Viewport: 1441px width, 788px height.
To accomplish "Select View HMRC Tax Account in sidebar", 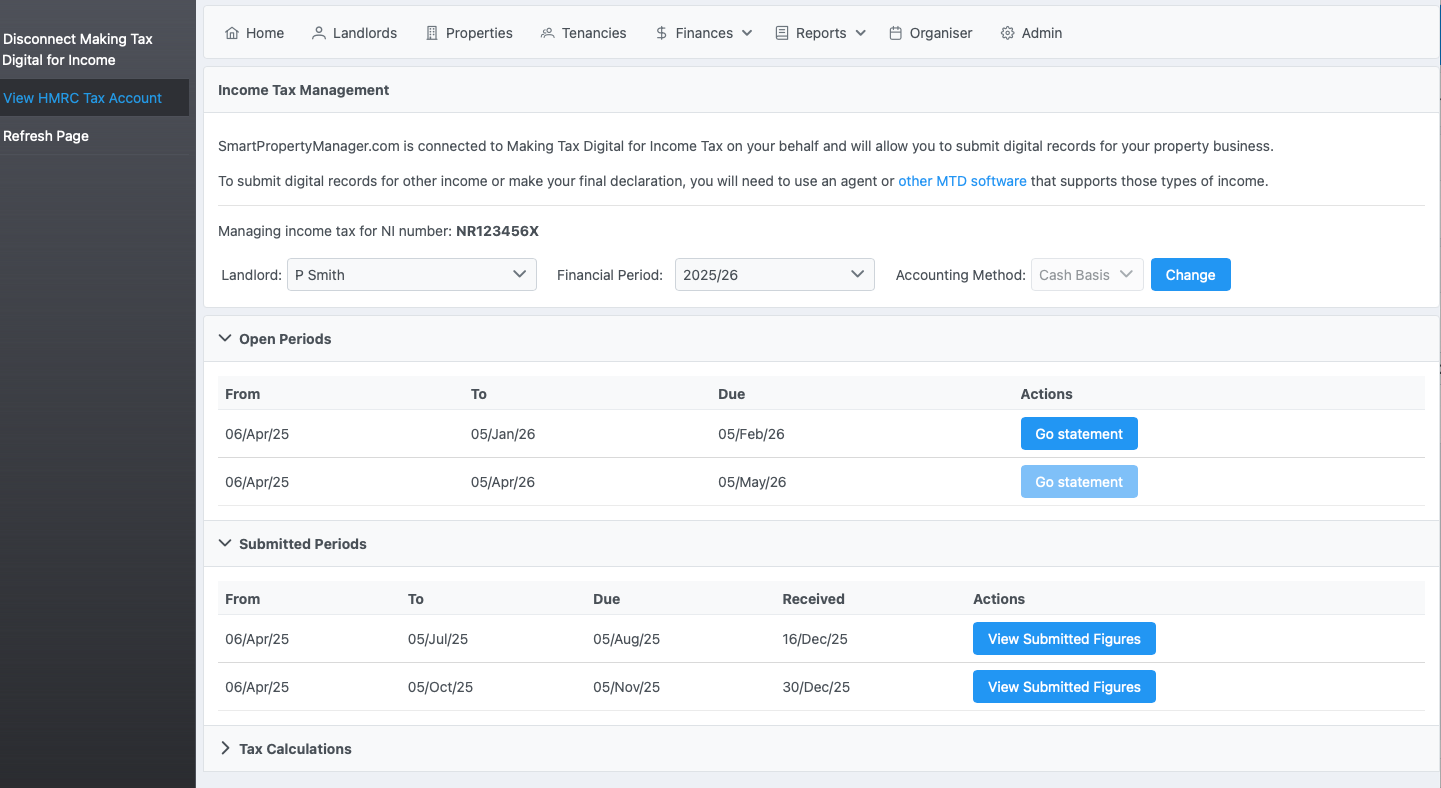I will [83, 98].
